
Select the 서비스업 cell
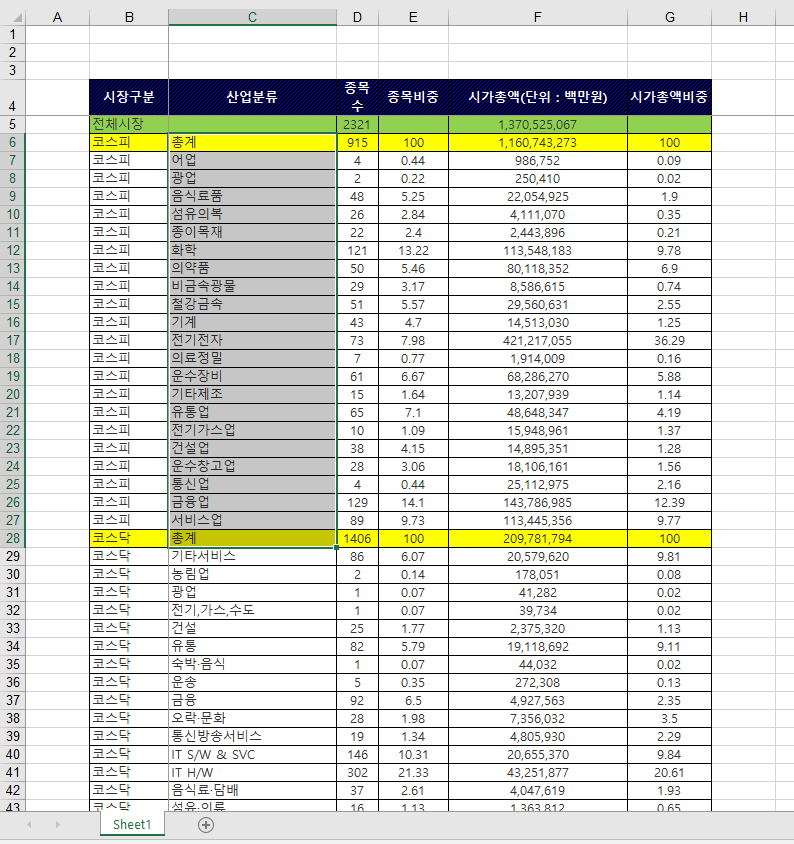pyautogui.click(x=252, y=521)
